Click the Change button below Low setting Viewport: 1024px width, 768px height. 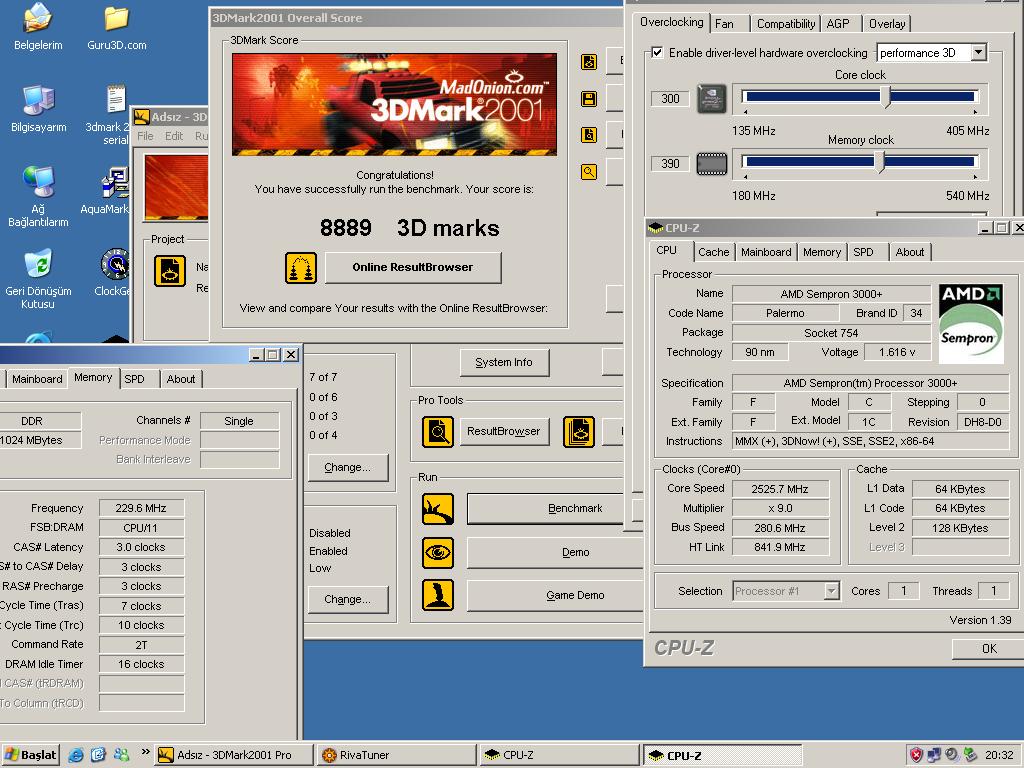coord(347,600)
